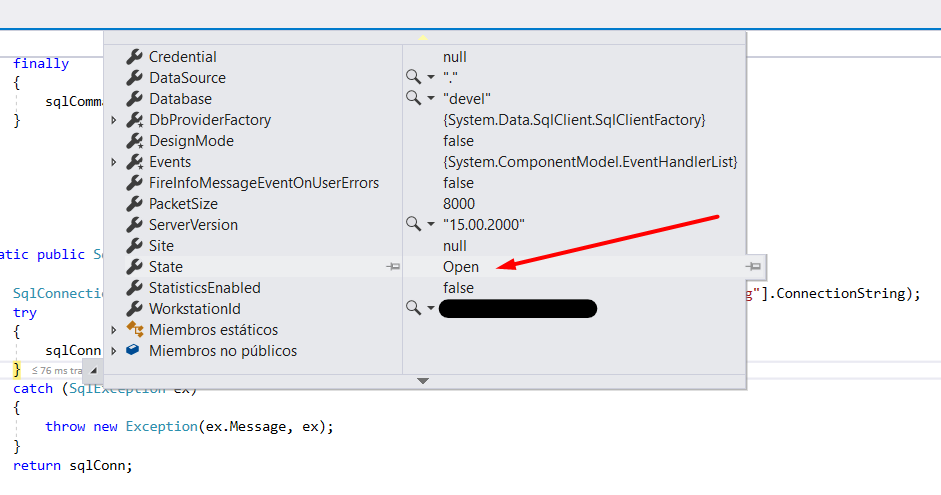Click the magnifier icon for DataSource value
Screen dimensions: 941x495
413,77
